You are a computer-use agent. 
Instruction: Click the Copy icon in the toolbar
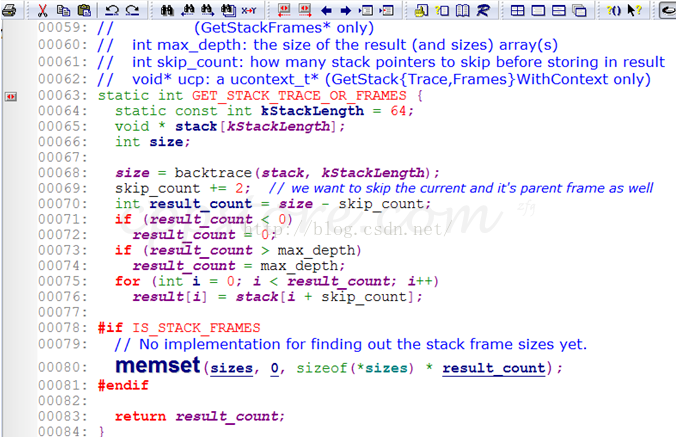tap(64, 11)
